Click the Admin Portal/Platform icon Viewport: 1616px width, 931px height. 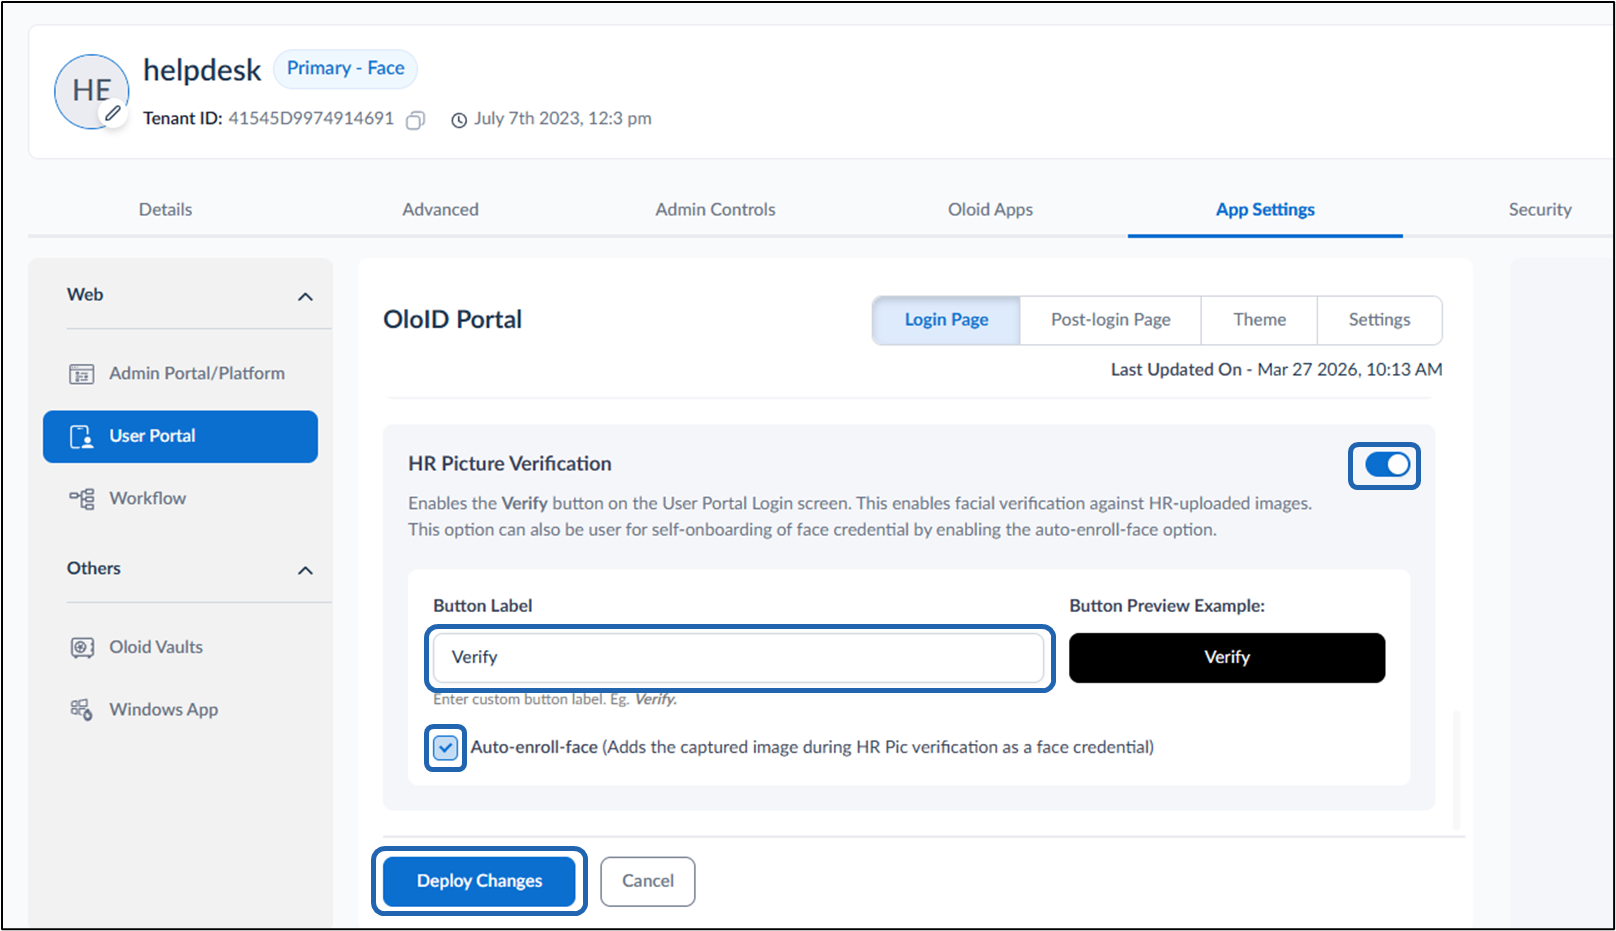[x=82, y=374]
